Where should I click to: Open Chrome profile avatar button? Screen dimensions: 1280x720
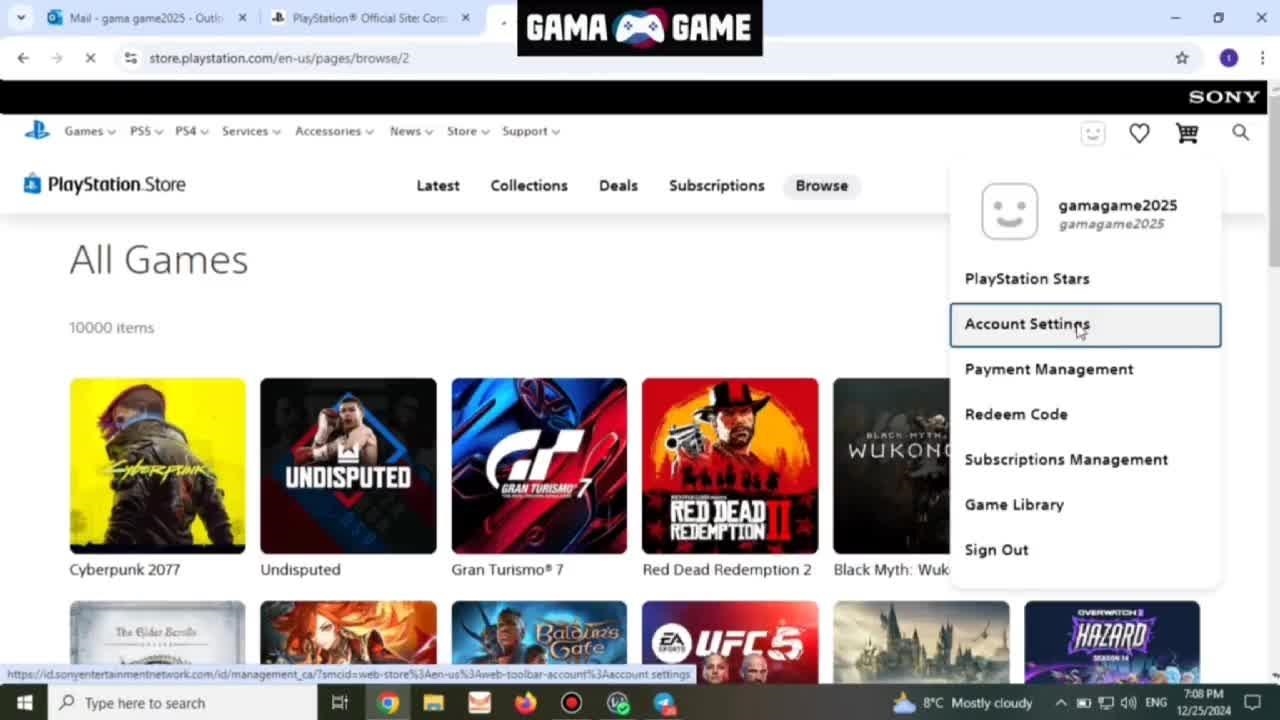tap(1228, 58)
